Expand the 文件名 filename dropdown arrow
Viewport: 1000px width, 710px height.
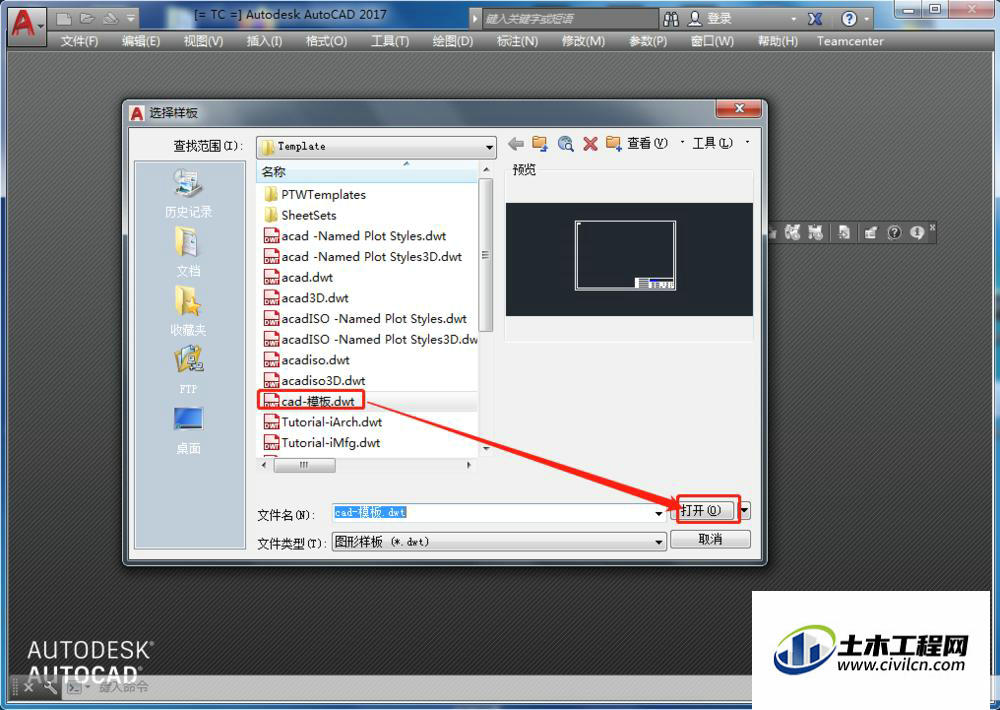click(x=659, y=513)
